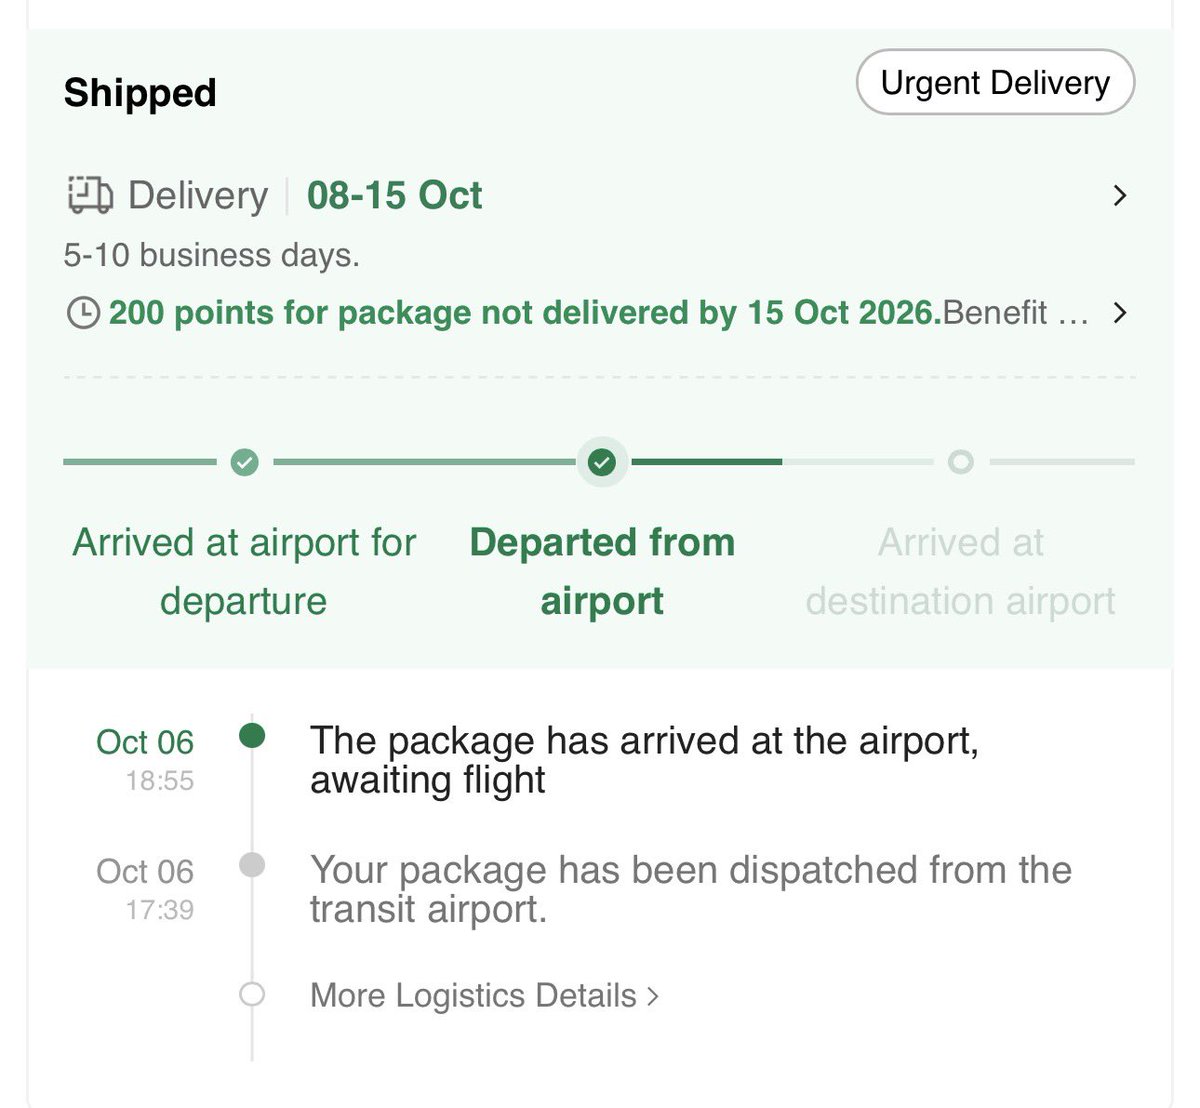Click dark green progress bar segment

[706, 462]
